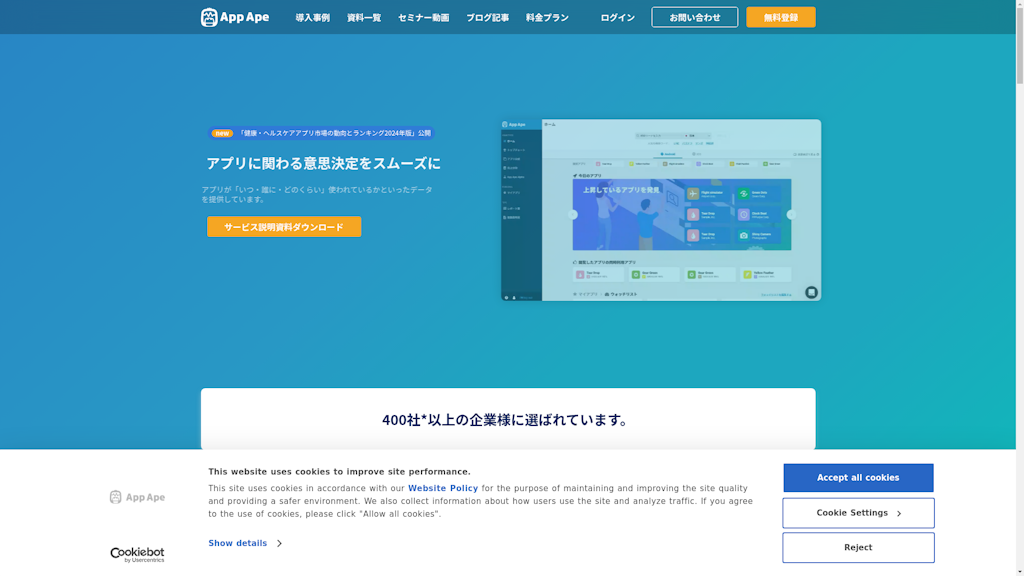Expand the Show details chevron
Image resolution: width=1024 pixels, height=576 pixels.
click(279, 544)
